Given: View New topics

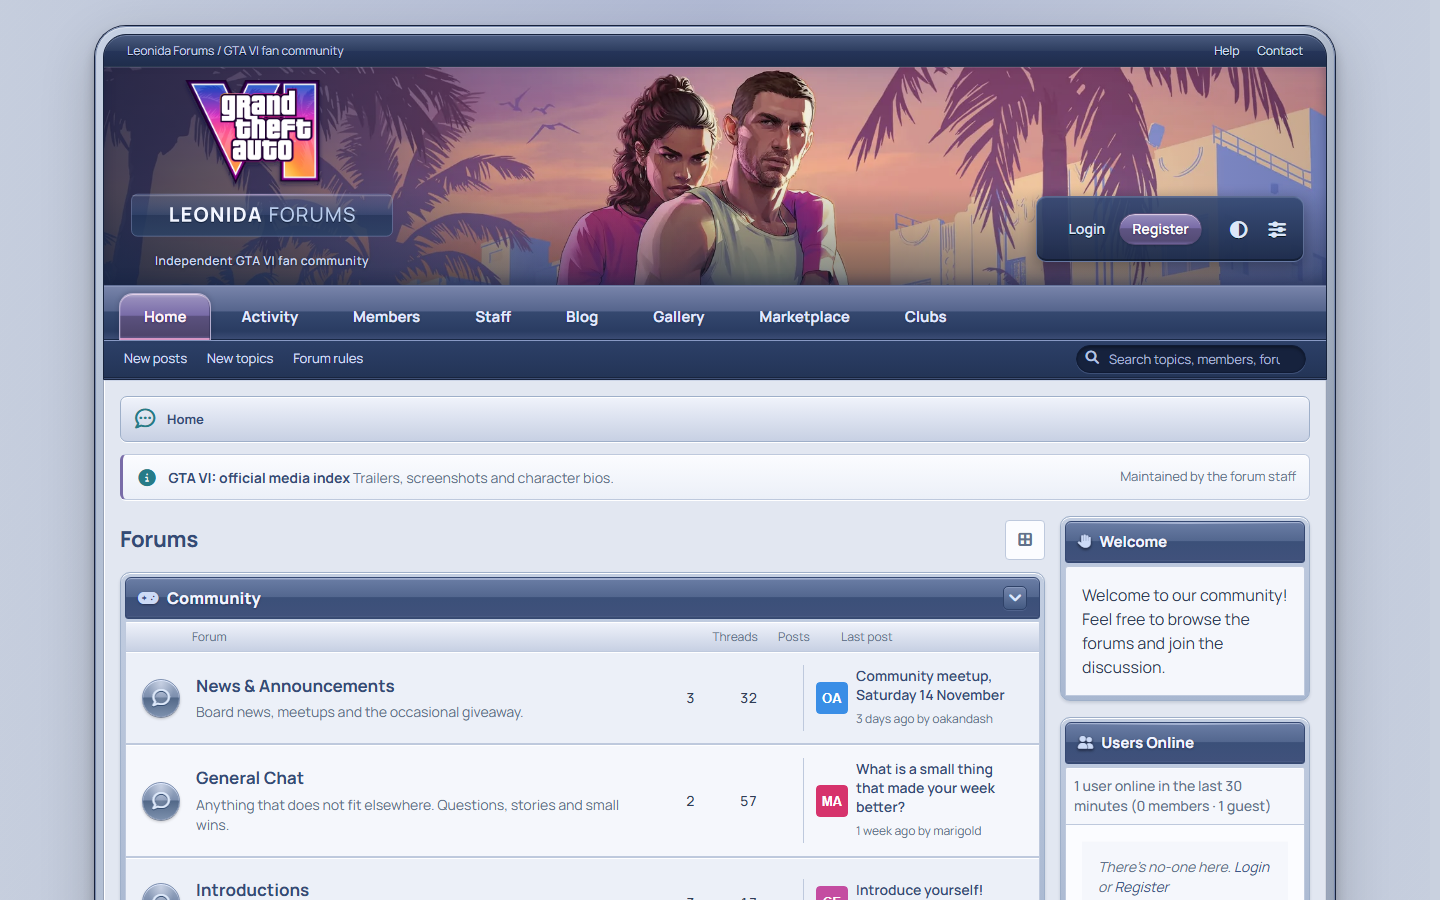Looking at the screenshot, I should [x=240, y=358].
